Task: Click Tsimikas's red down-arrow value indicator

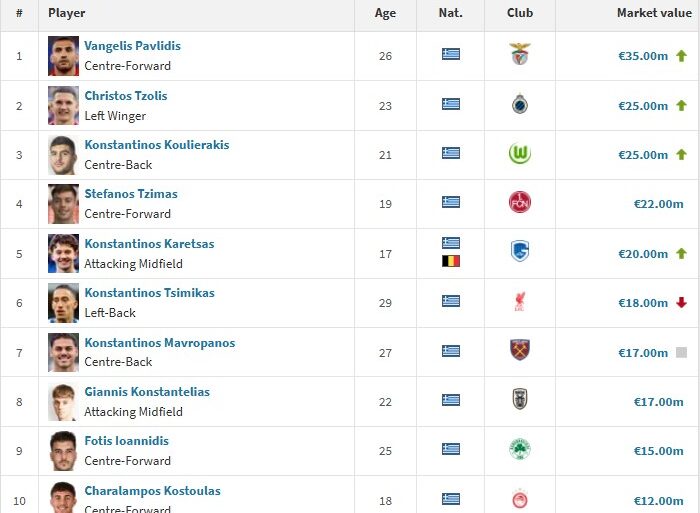Action: [682, 303]
